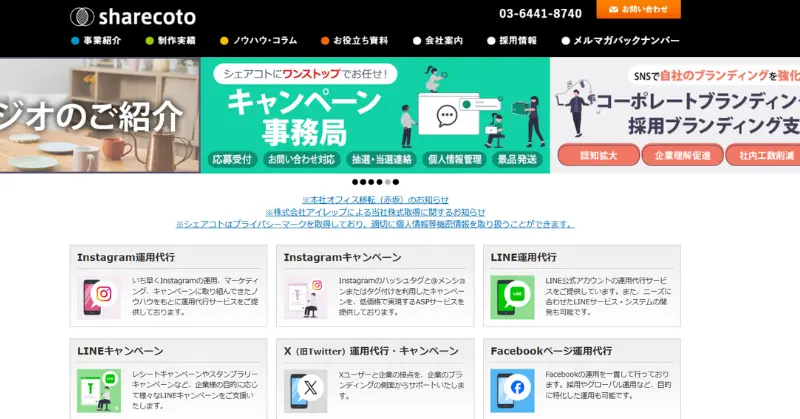
Task: Click the Xユーザーと企業の接点 description text
Action: tap(402, 385)
